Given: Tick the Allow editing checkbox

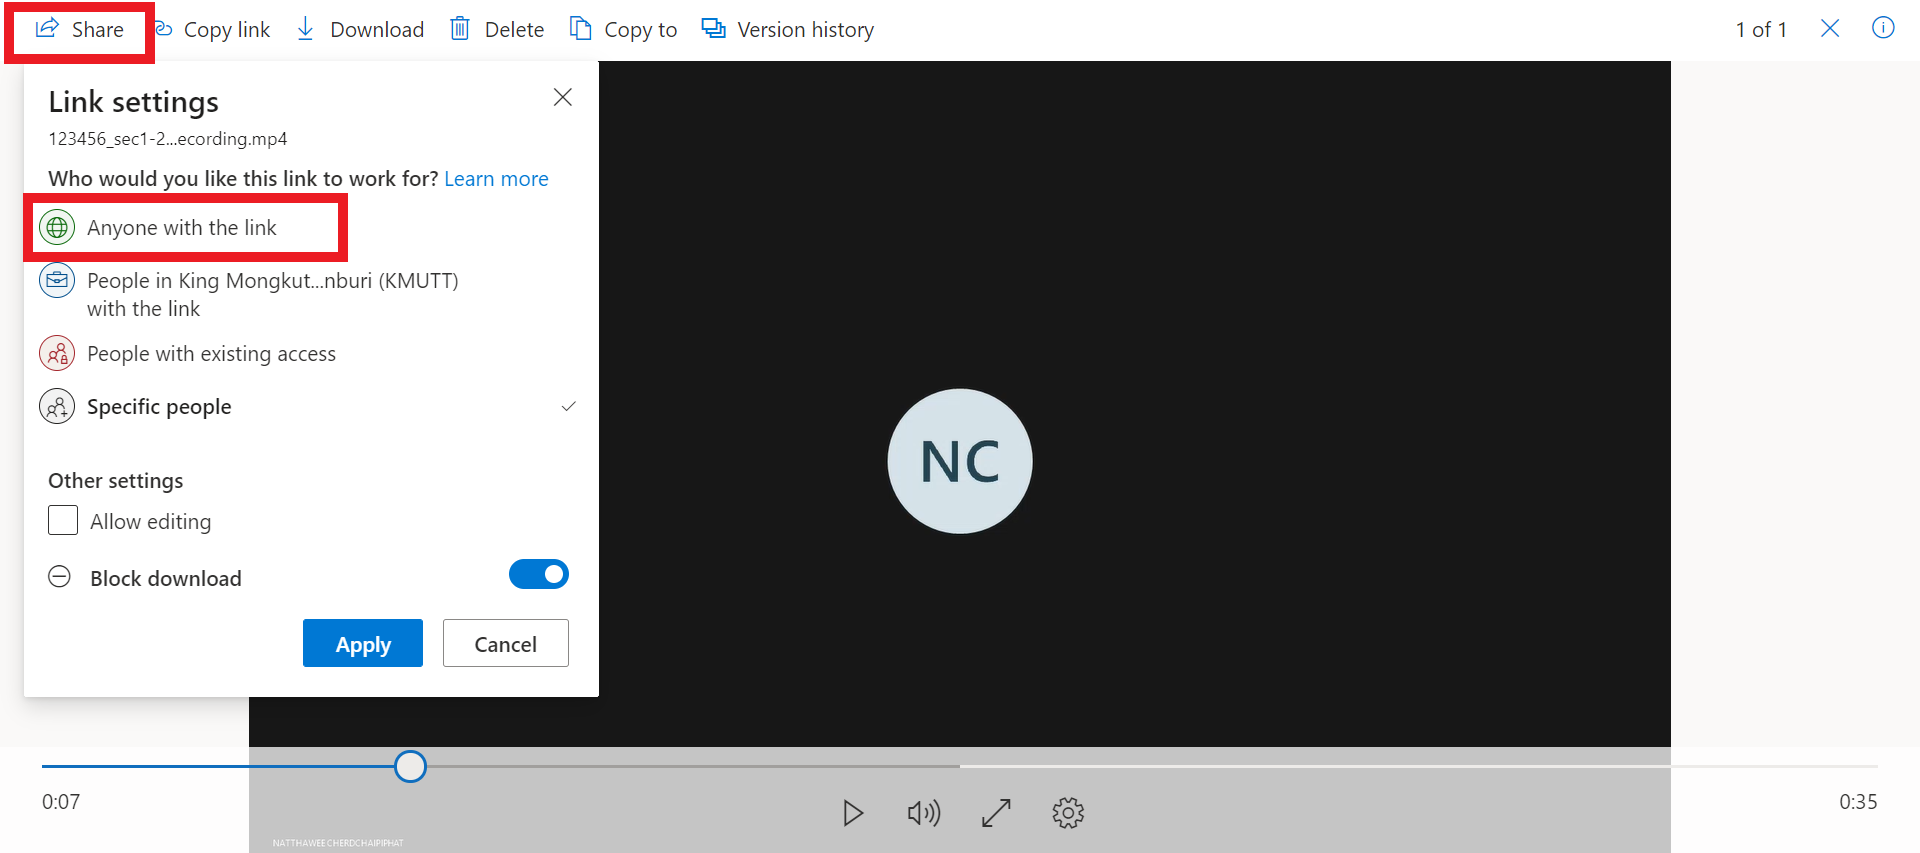Looking at the screenshot, I should [x=63, y=521].
